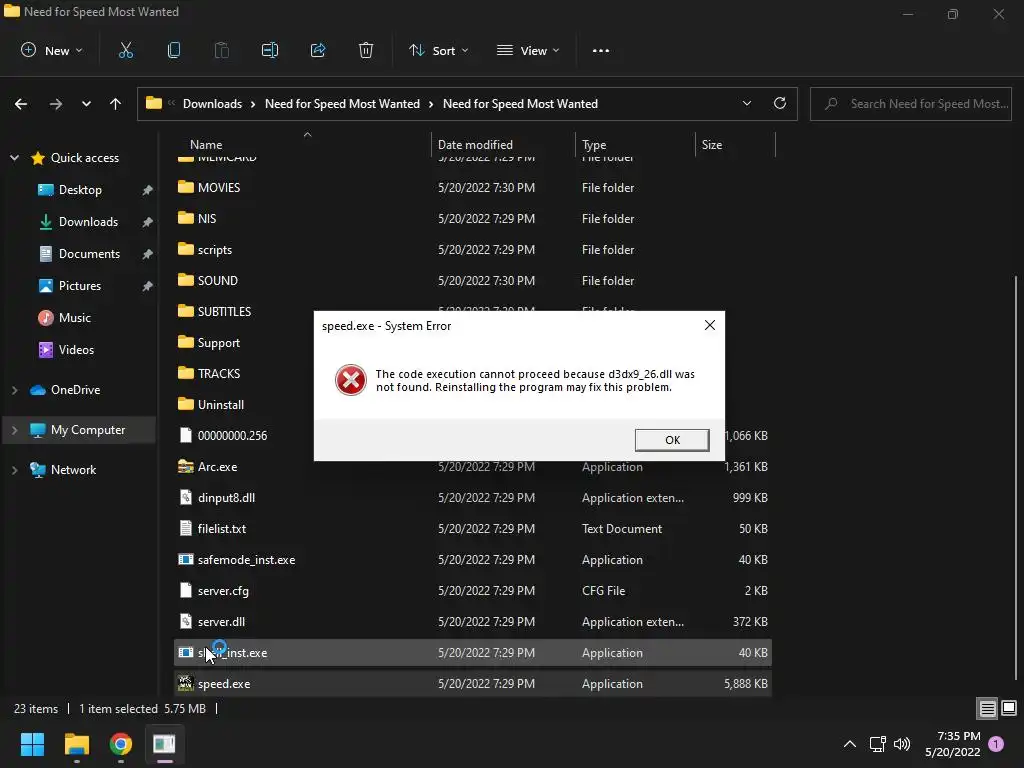1024x768 pixels.
Task: Open Google Chrome from taskbar
Action: click(121, 744)
